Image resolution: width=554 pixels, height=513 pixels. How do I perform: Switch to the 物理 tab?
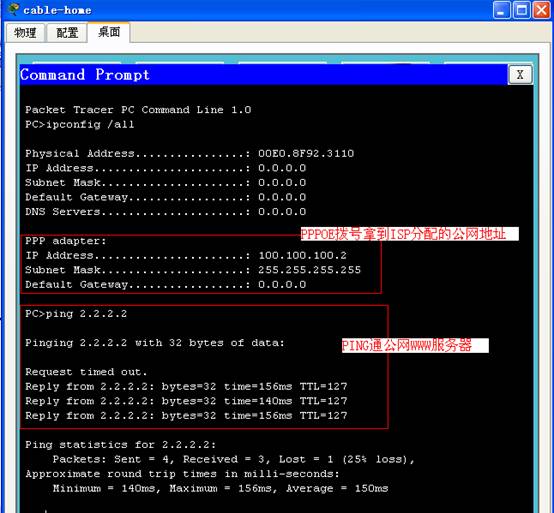(25, 33)
